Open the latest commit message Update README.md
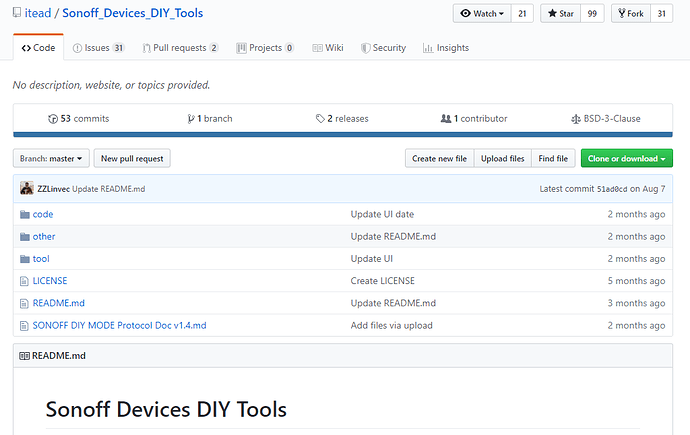The width and height of the screenshot is (690, 435). point(109,189)
